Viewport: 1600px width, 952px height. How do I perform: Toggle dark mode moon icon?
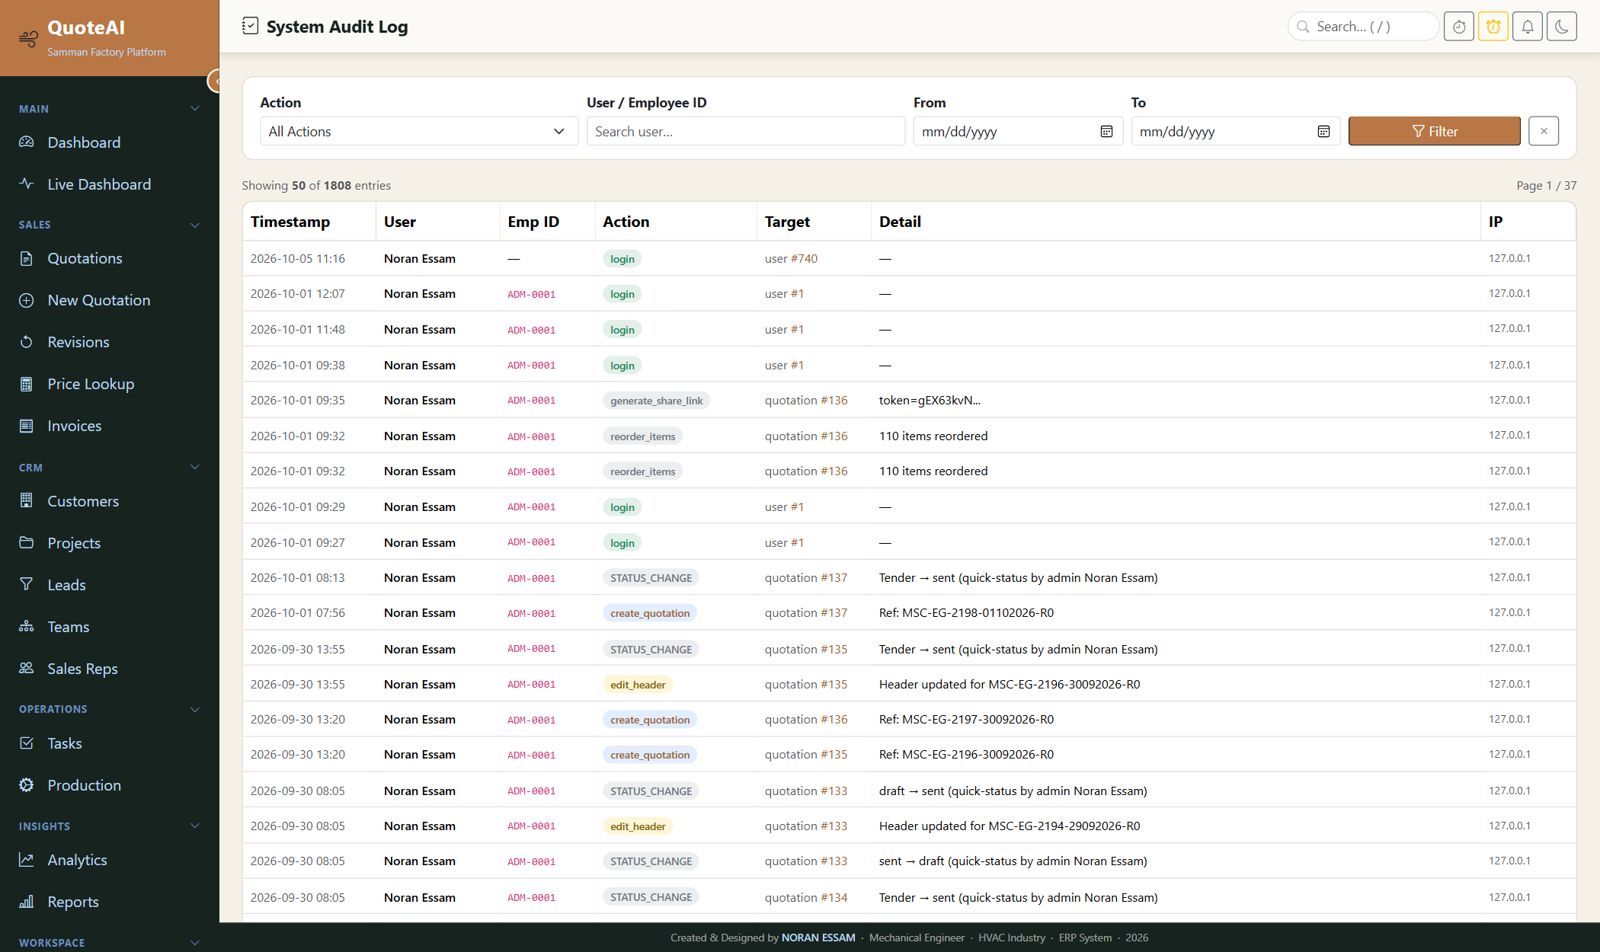(x=1562, y=27)
